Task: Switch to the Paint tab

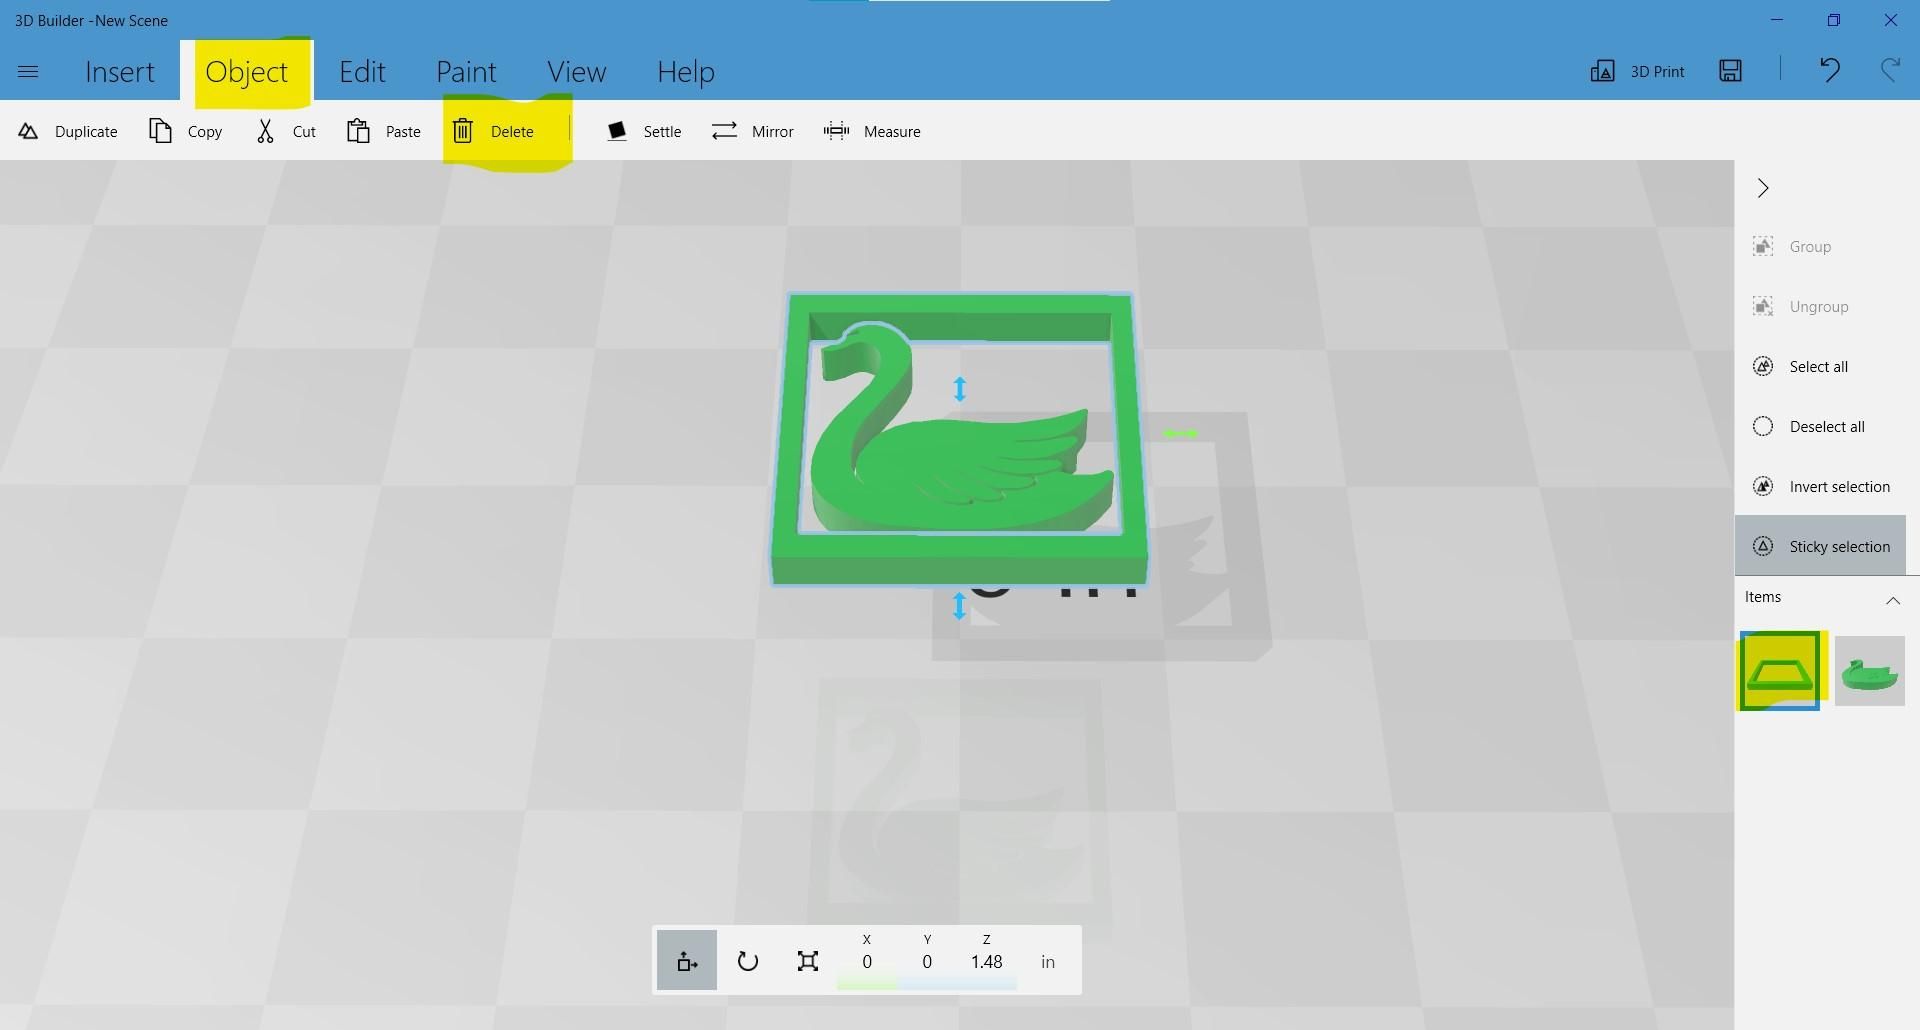Action: tap(466, 72)
